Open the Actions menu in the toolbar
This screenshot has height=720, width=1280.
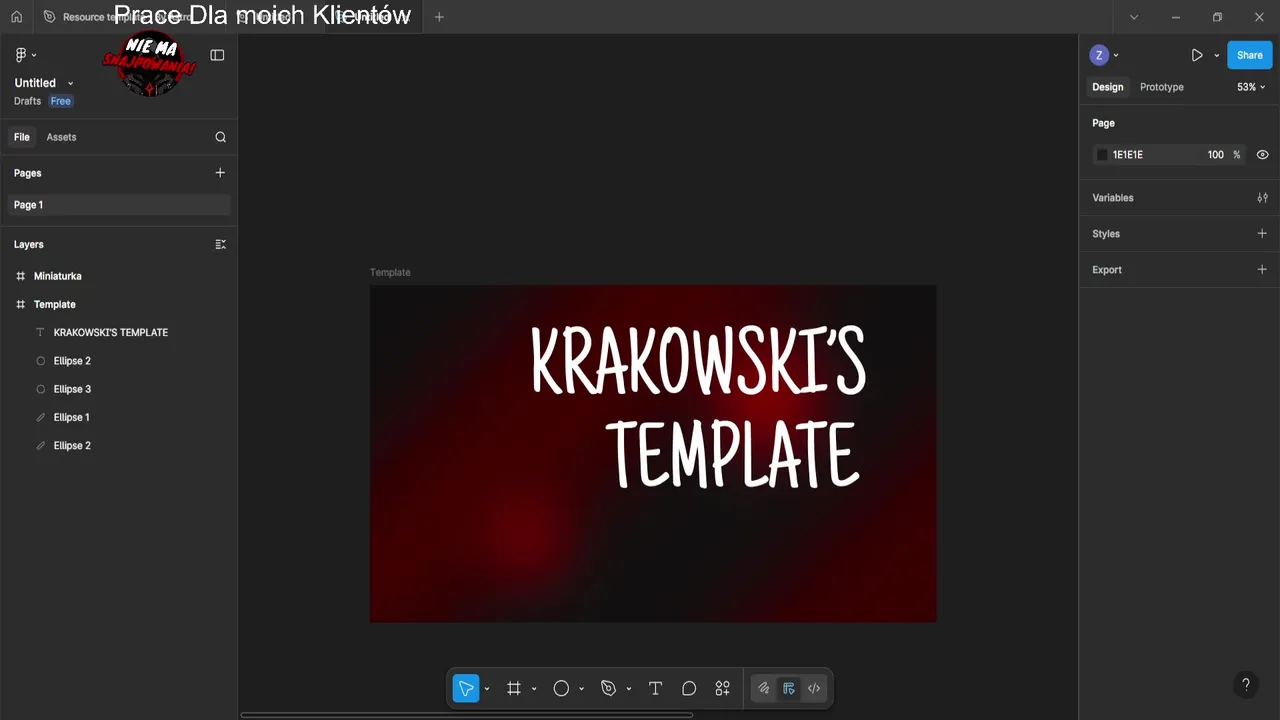(x=722, y=688)
